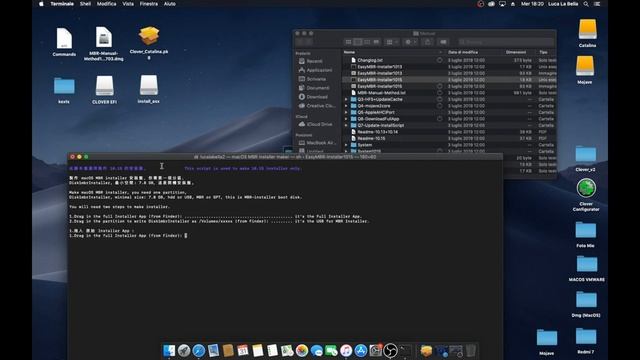The image size is (640, 360).
Task: Open the Finestra menu
Action: [149, 4]
